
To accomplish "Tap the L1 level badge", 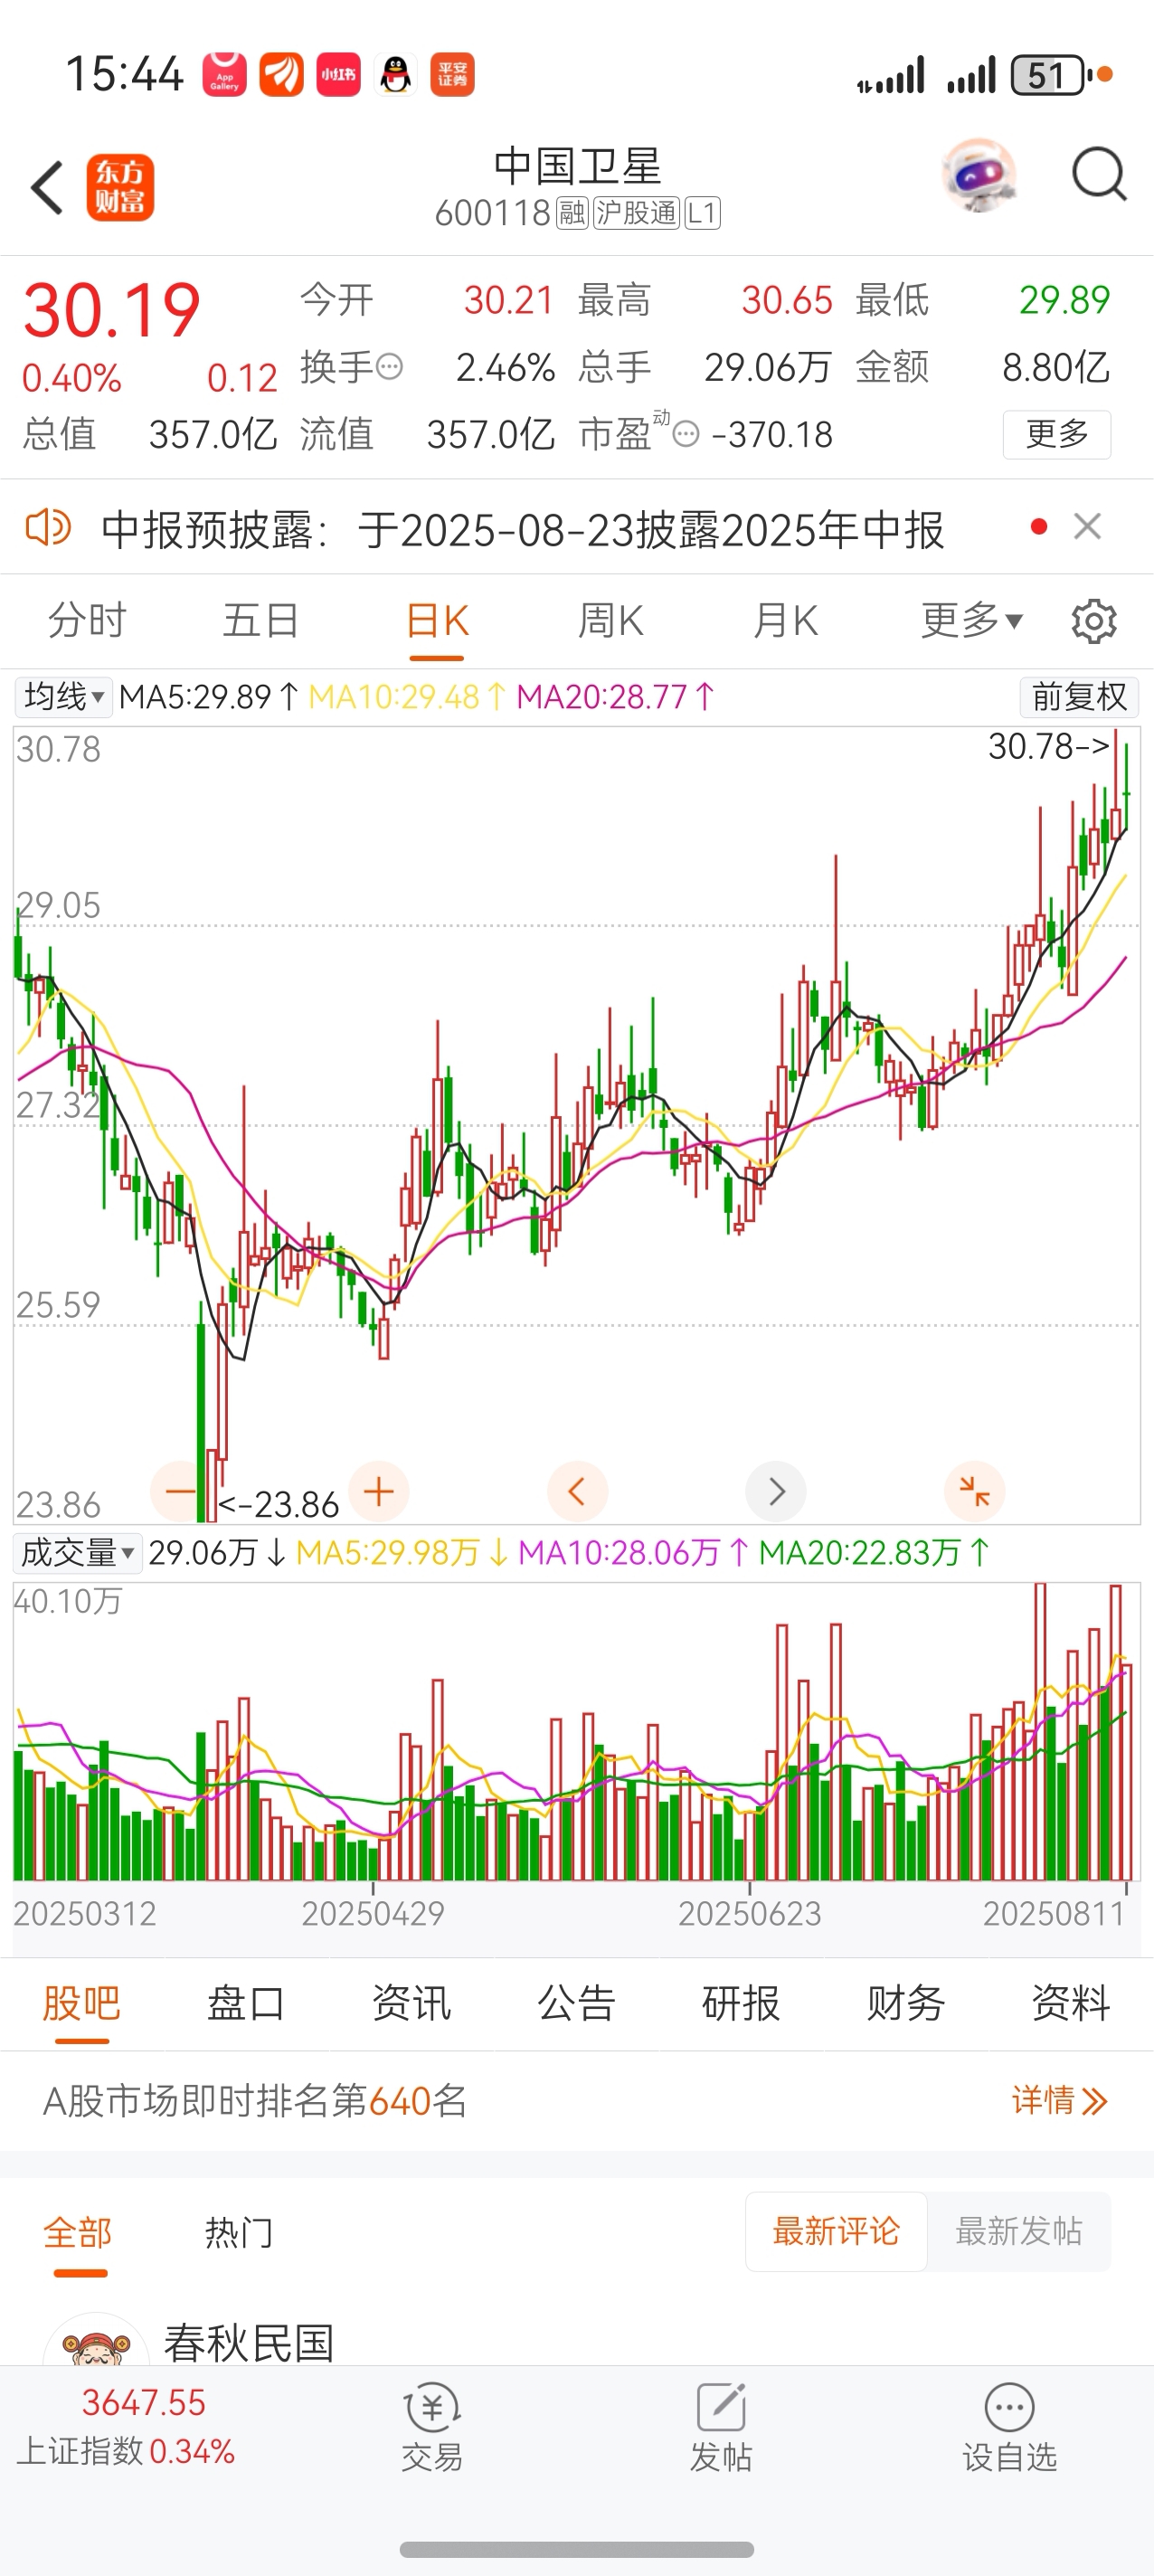I will (x=702, y=213).
